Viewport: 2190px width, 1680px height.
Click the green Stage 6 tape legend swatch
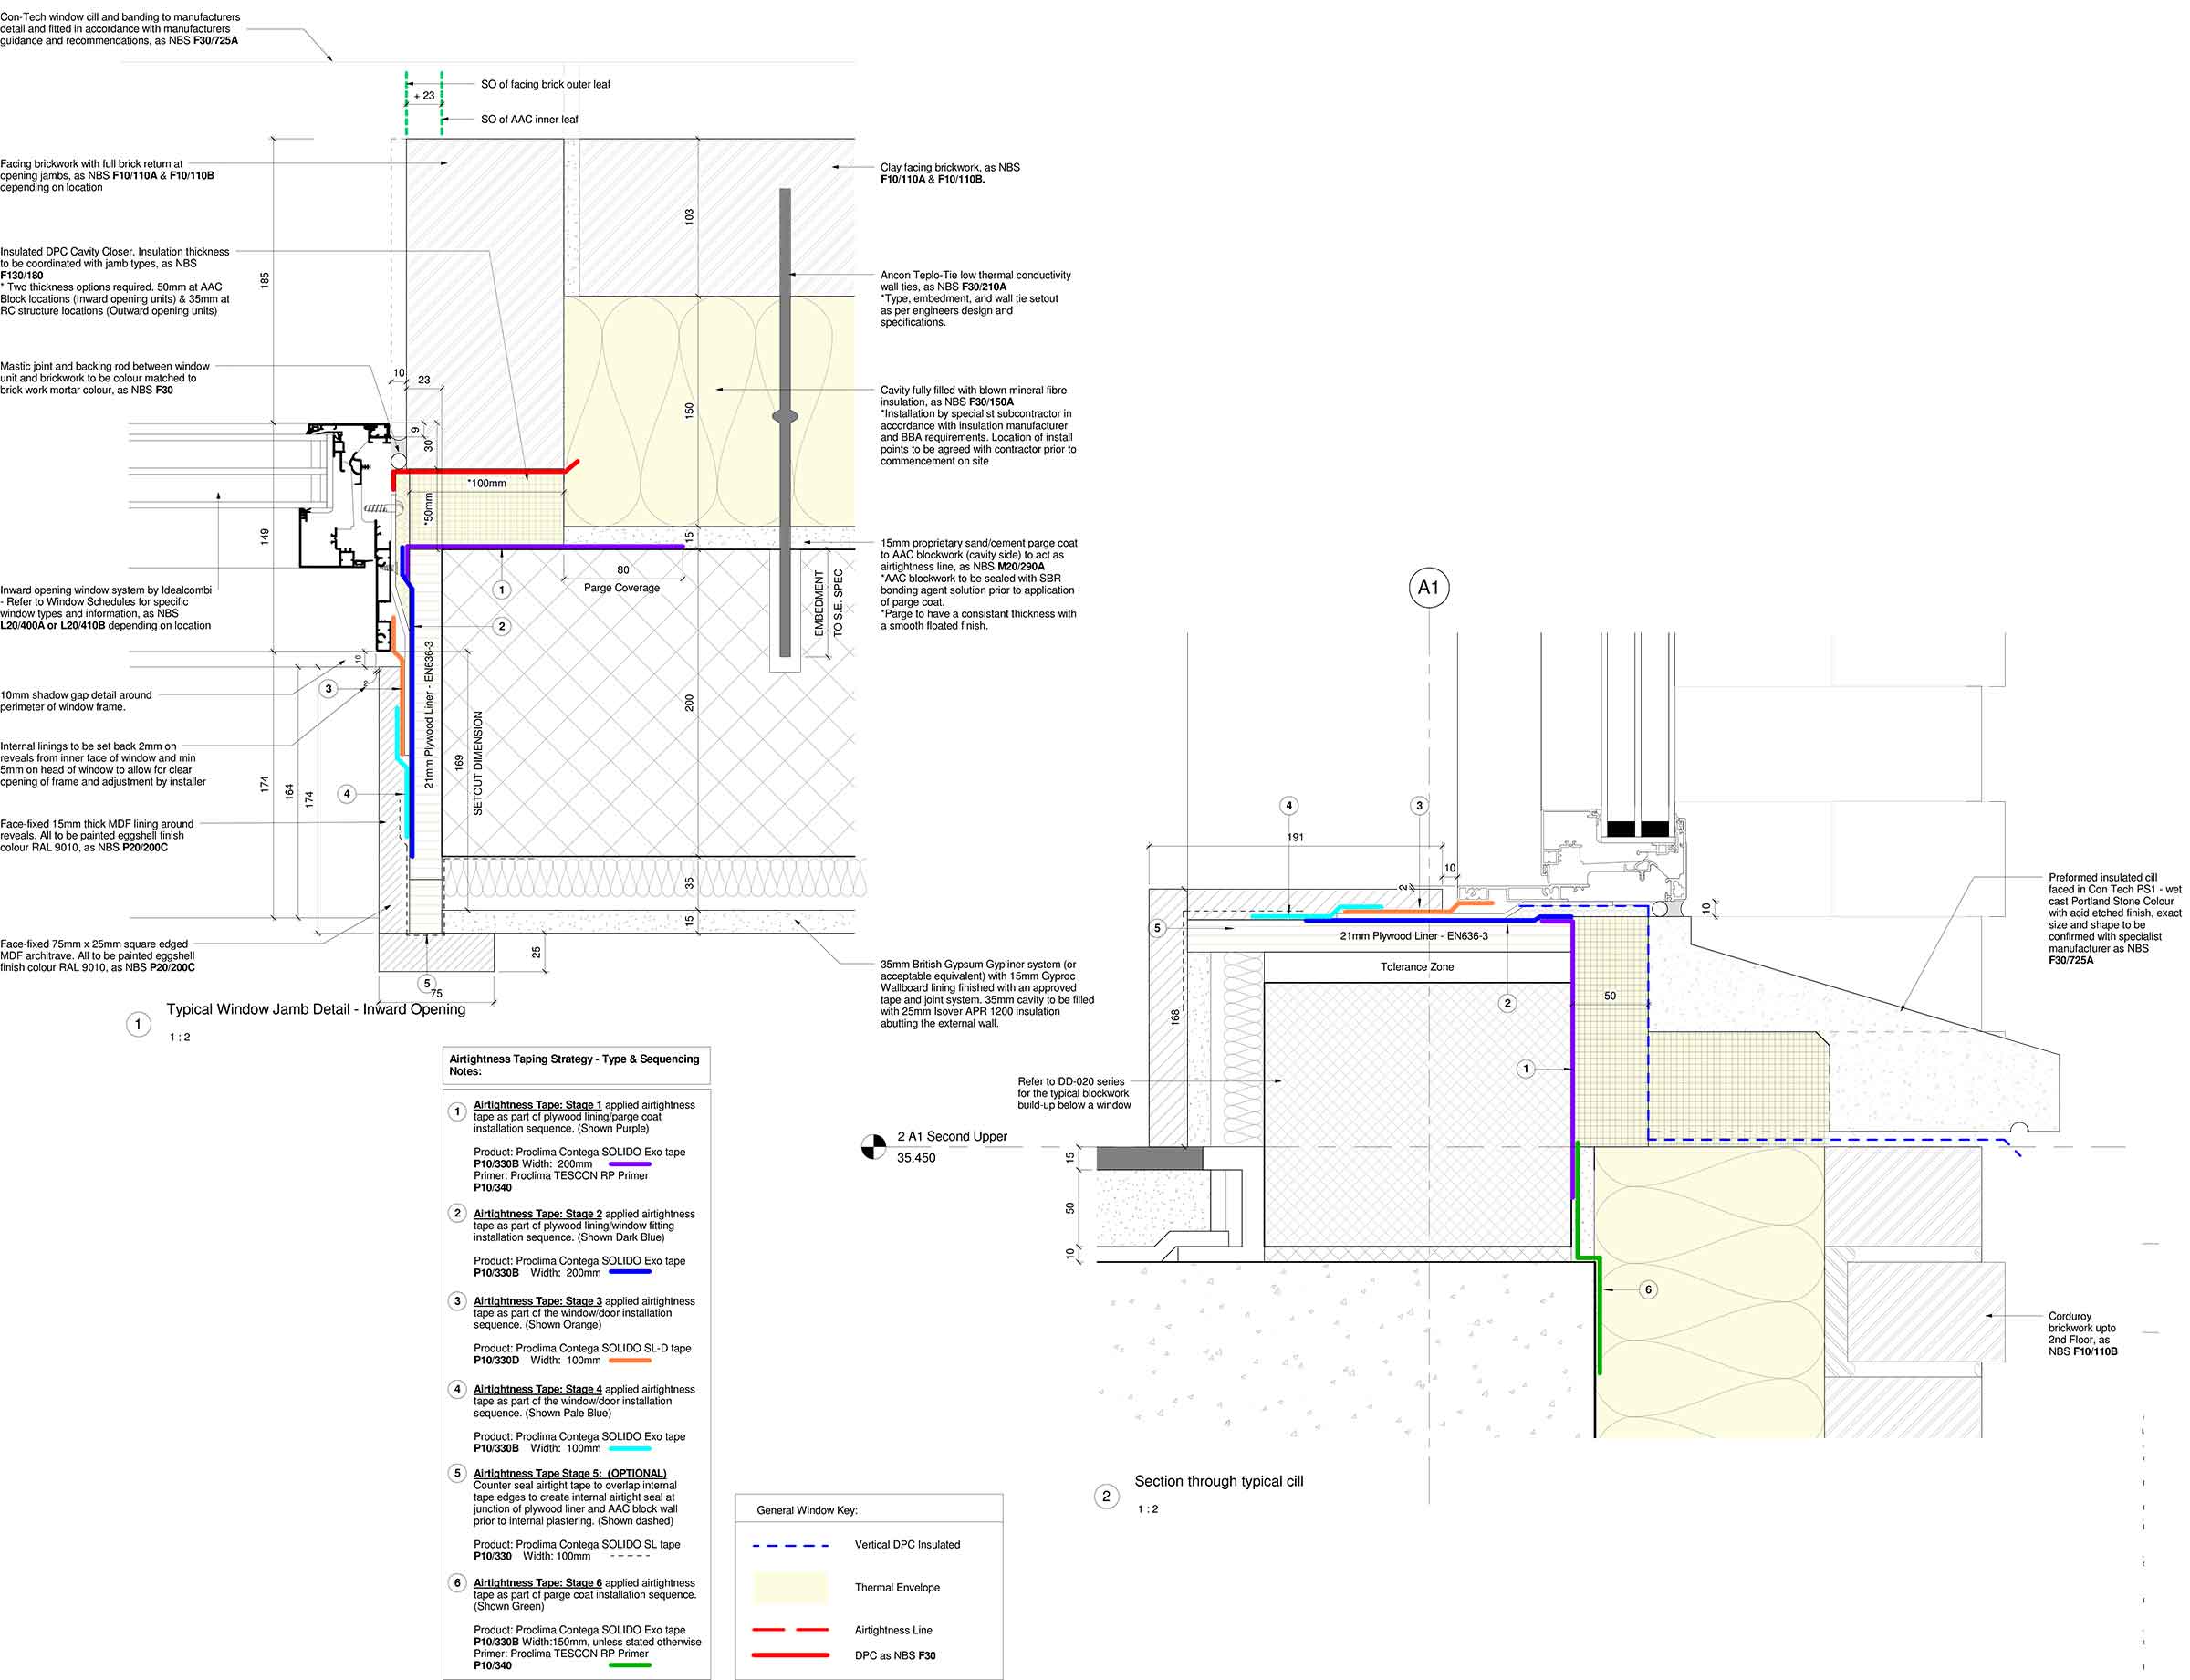[629, 1665]
